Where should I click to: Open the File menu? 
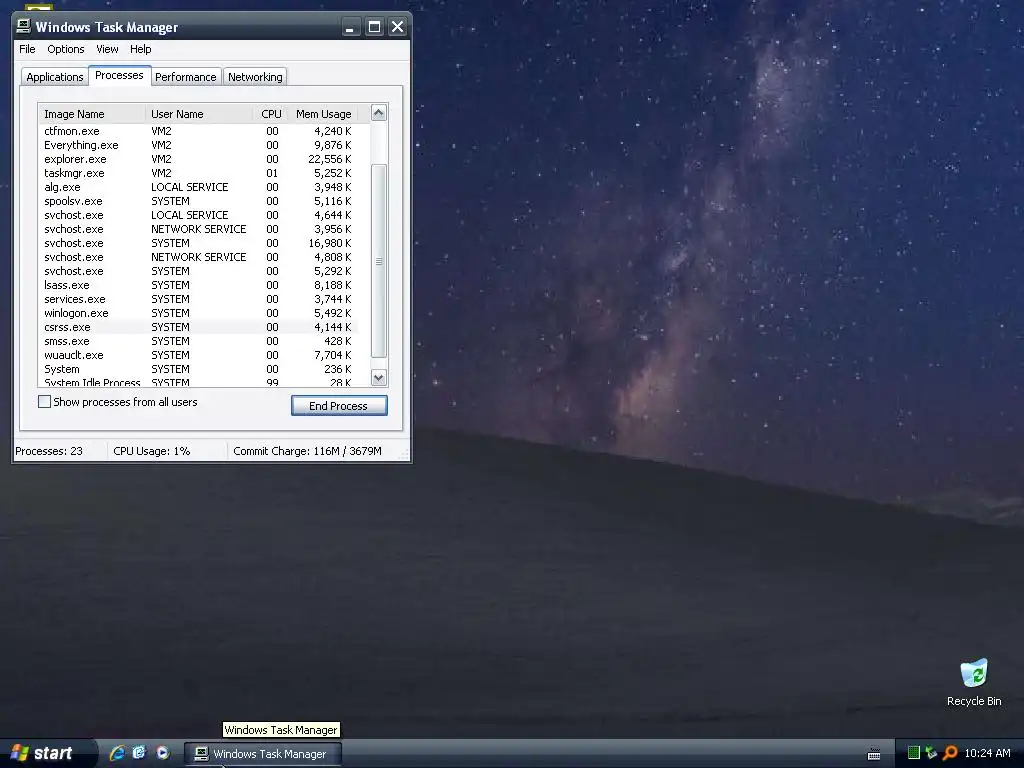[x=27, y=49]
